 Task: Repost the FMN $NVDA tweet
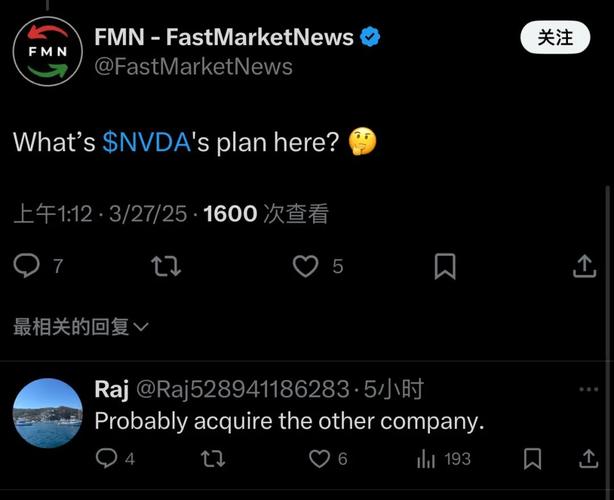click(166, 266)
